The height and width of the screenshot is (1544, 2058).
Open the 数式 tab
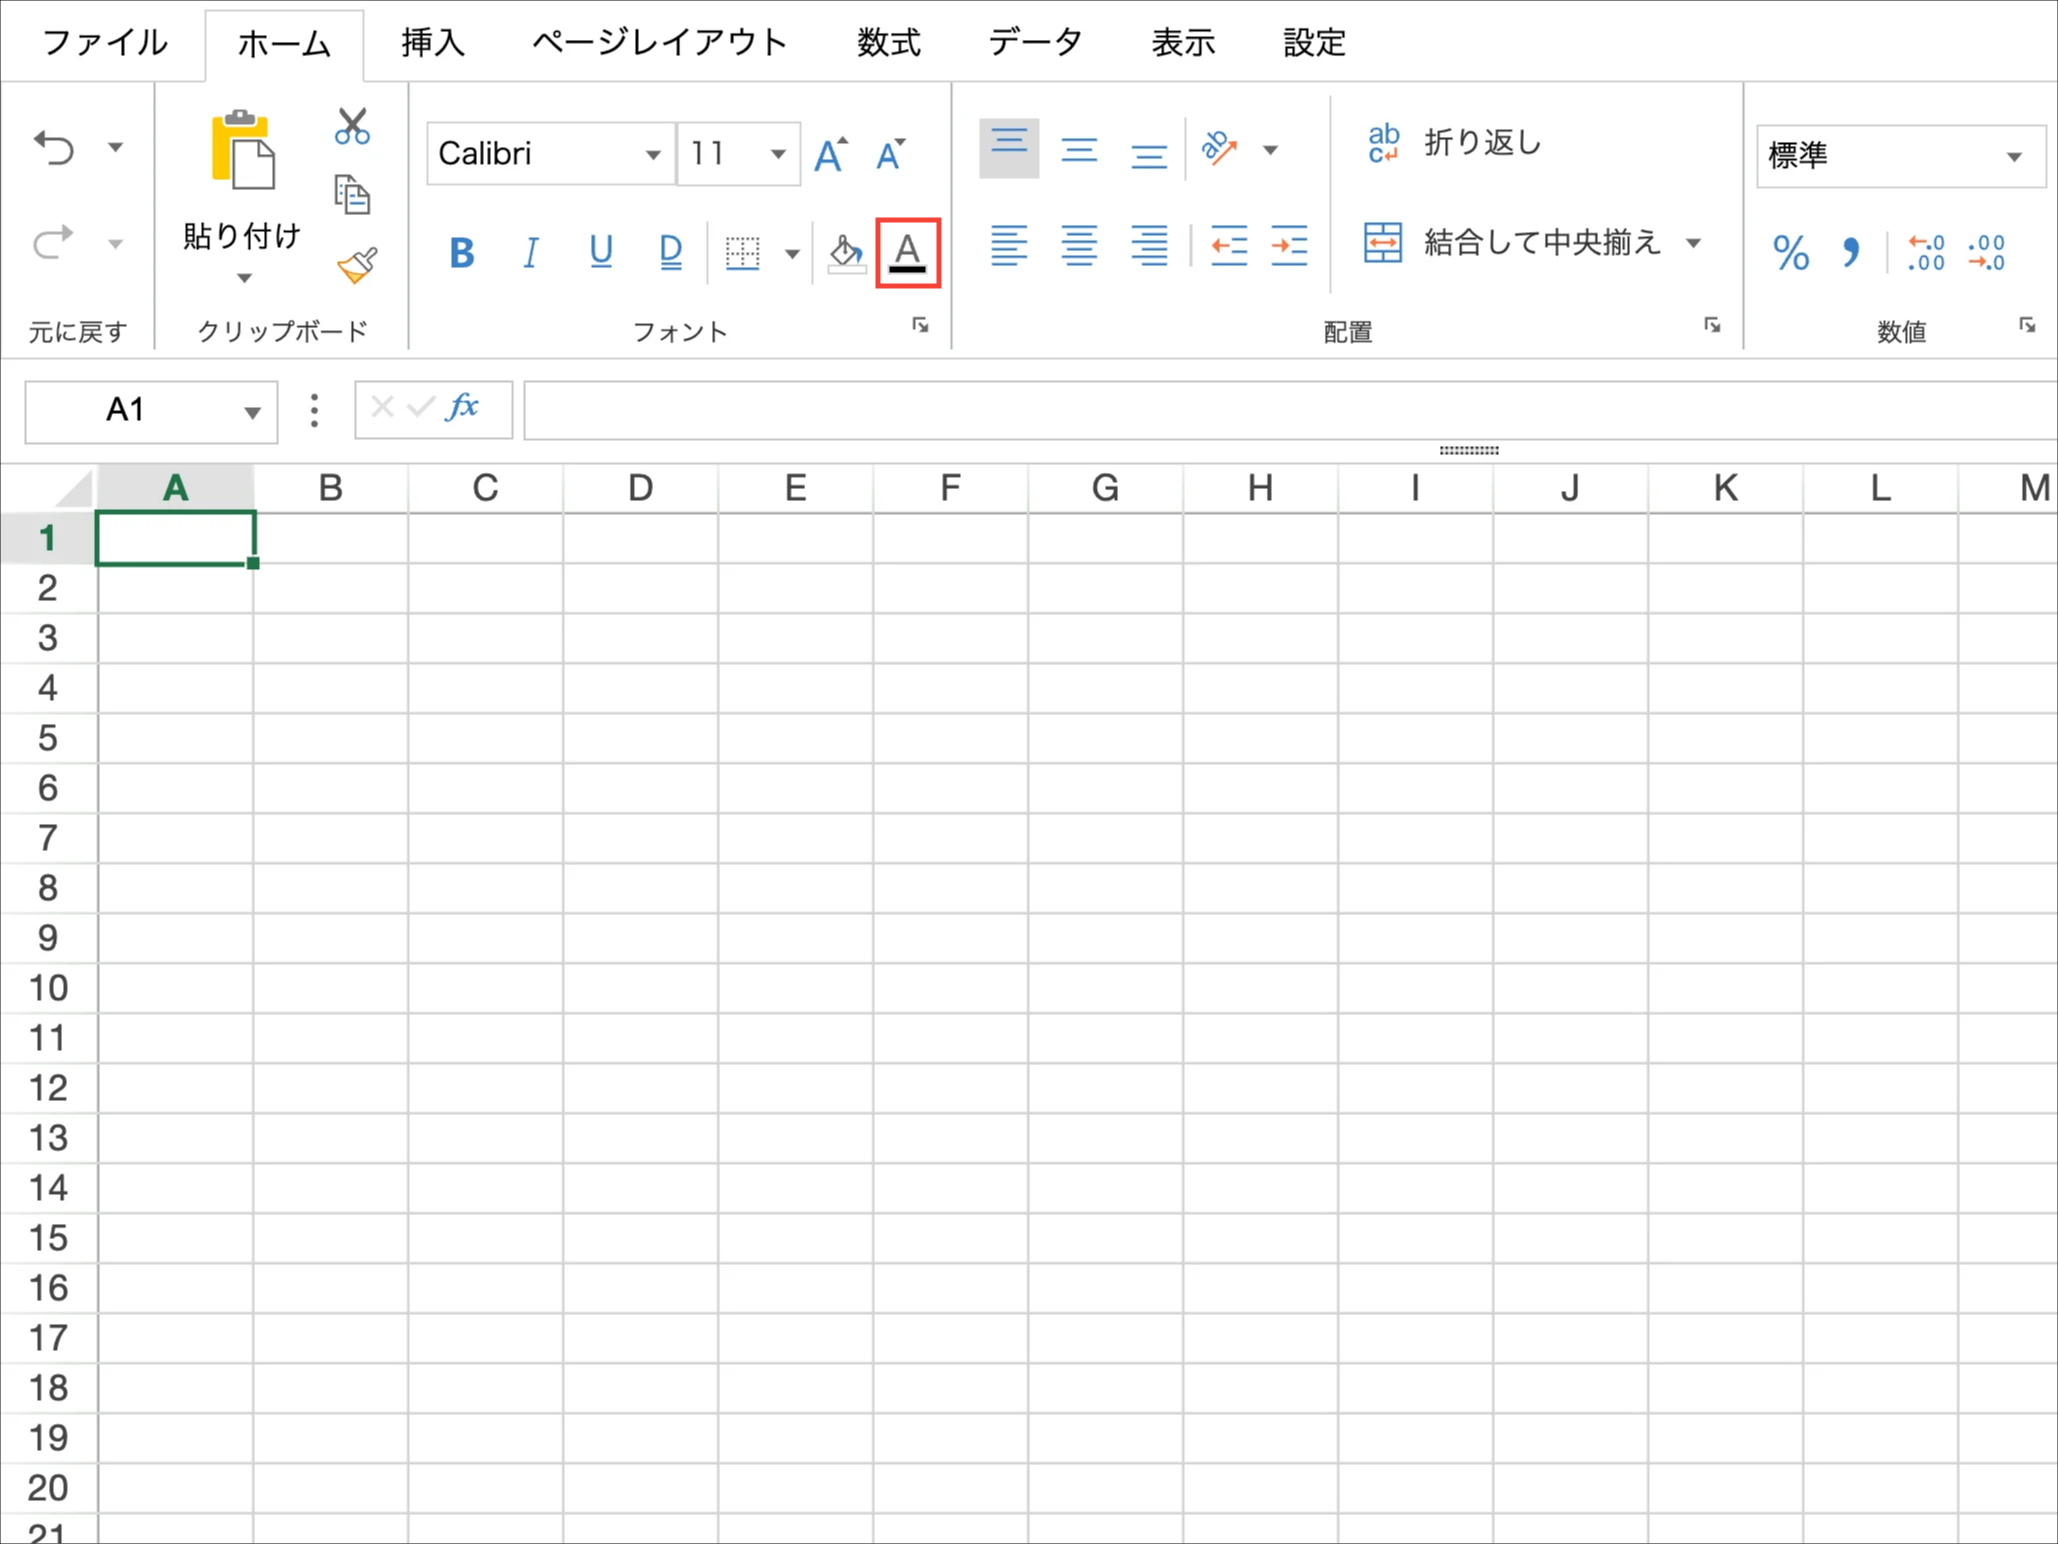(x=888, y=43)
